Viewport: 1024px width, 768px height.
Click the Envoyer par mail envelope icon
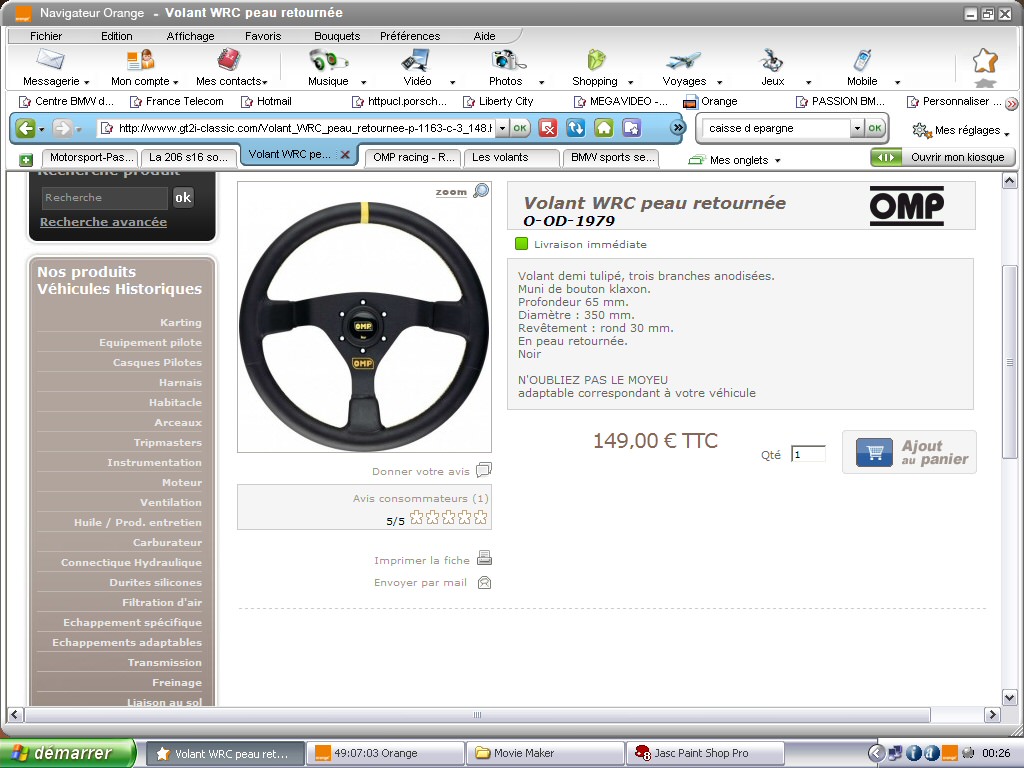pos(484,582)
